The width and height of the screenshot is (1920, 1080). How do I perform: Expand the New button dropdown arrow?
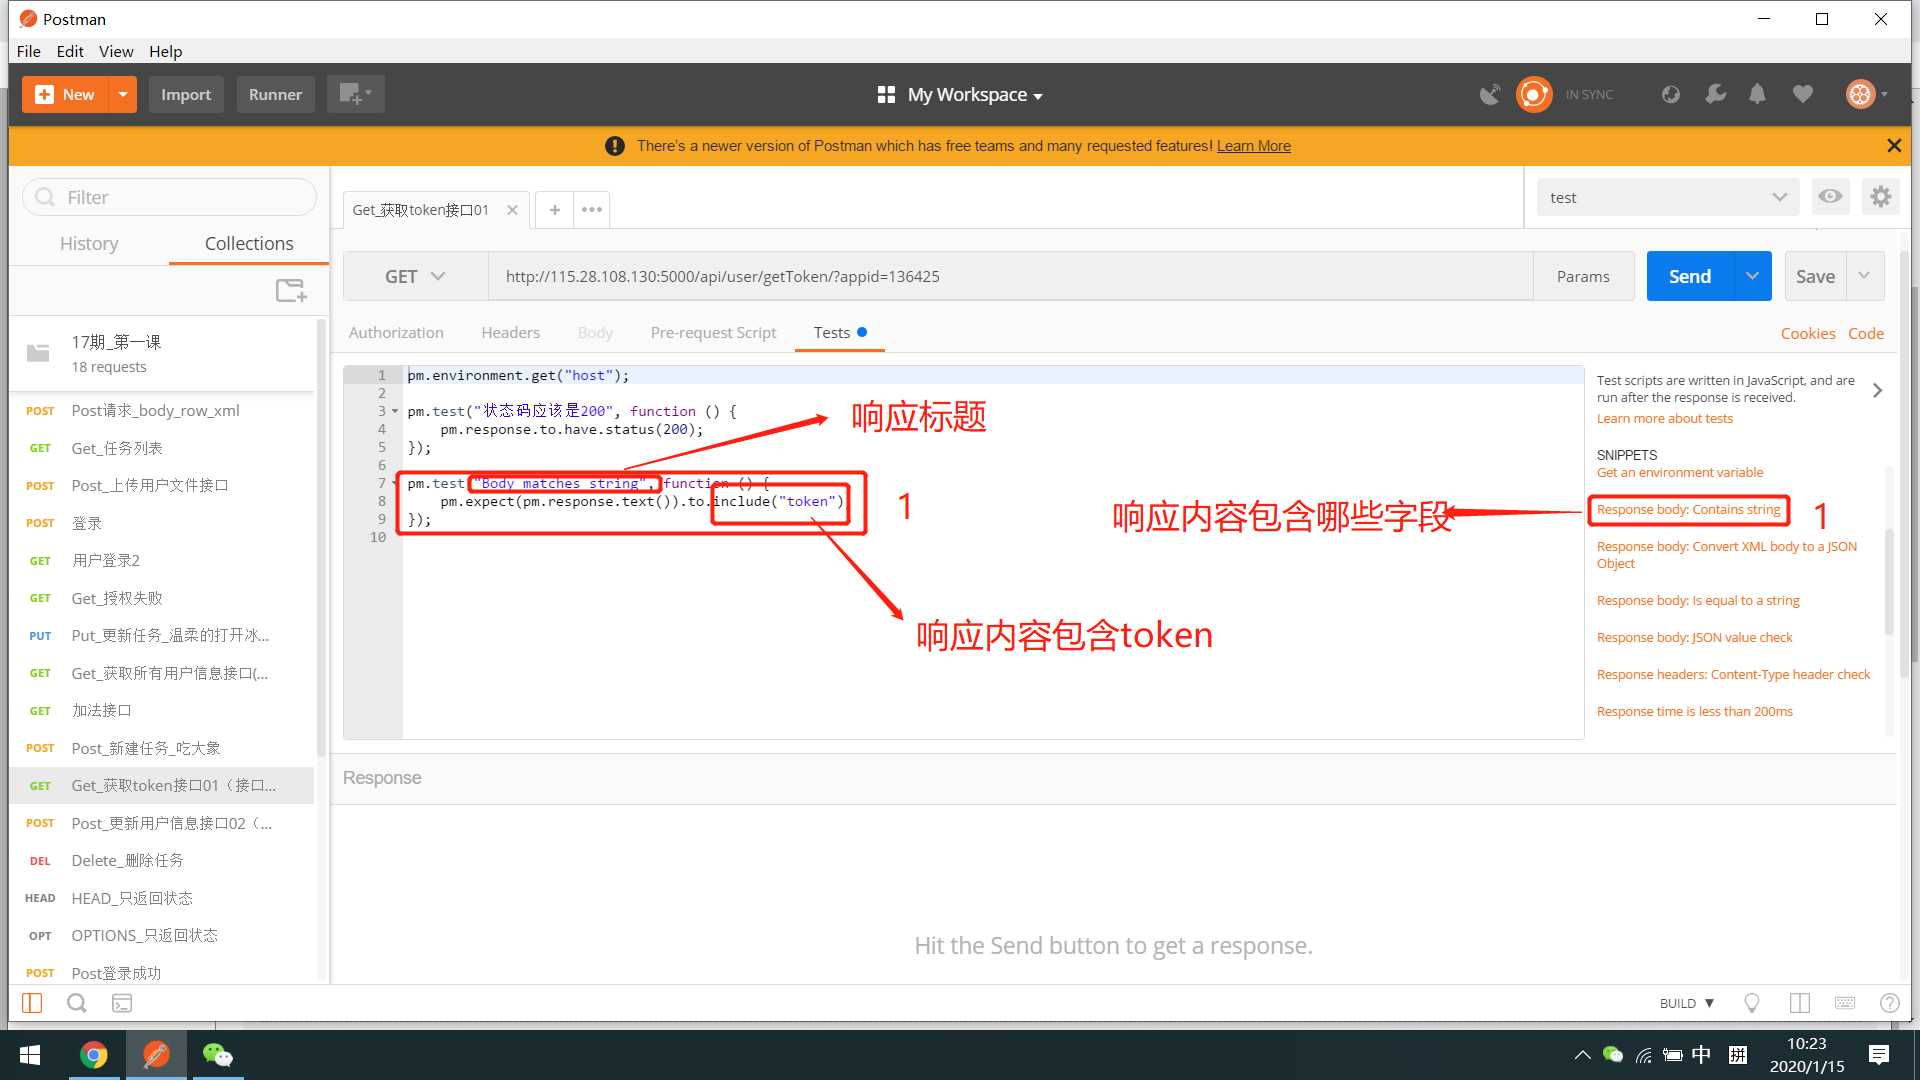pos(122,94)
